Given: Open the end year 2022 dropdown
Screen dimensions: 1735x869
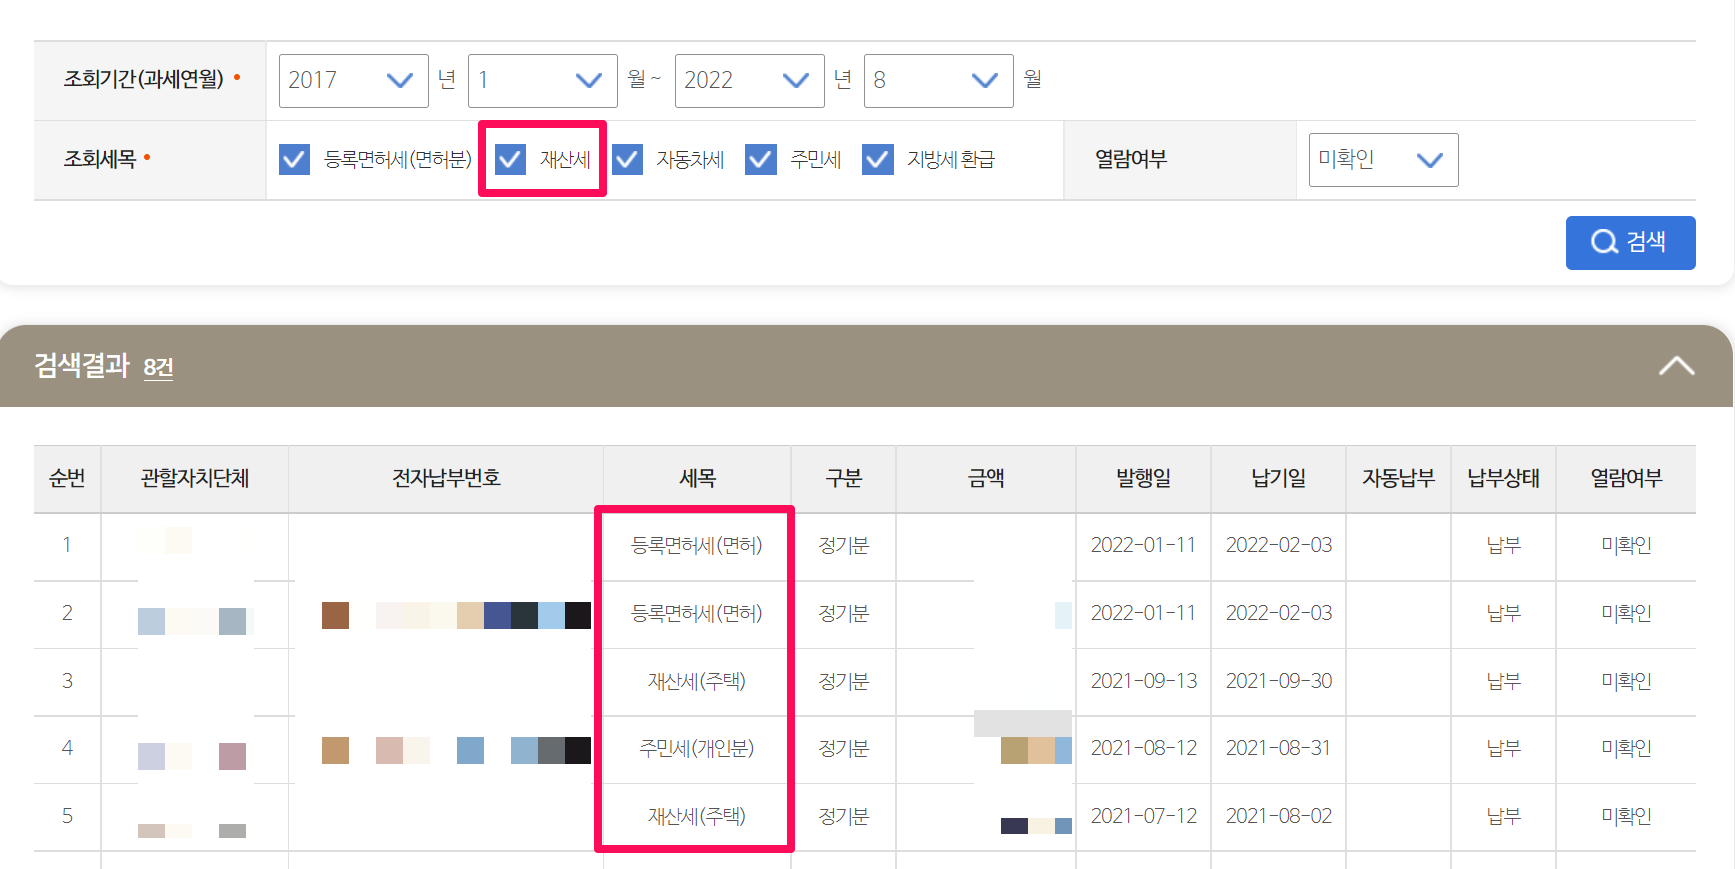Looking at the screenshot, I should pyautogui.click(x=749, y=80).
